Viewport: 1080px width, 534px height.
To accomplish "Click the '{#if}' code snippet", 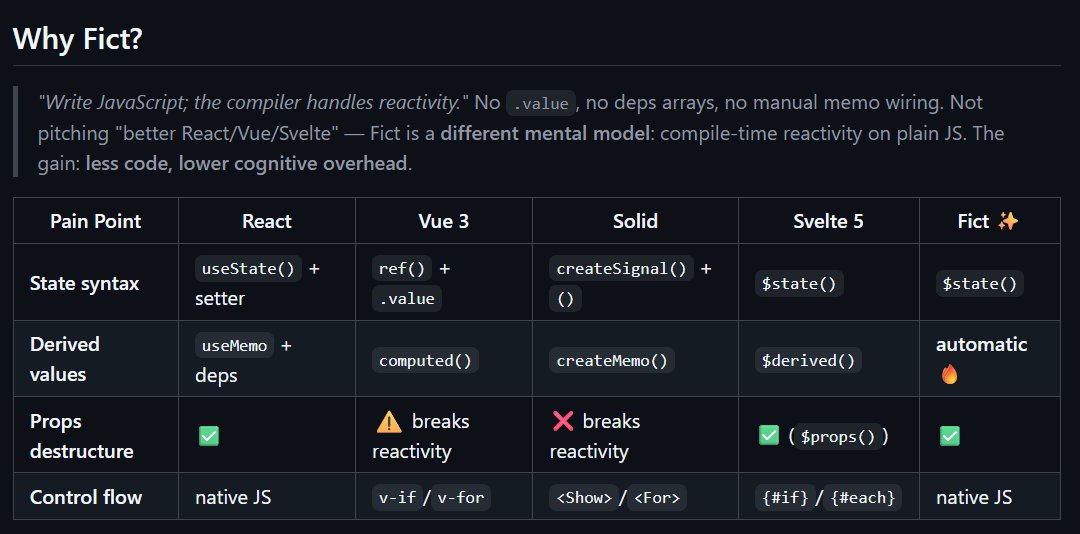I will pos(784,497).
